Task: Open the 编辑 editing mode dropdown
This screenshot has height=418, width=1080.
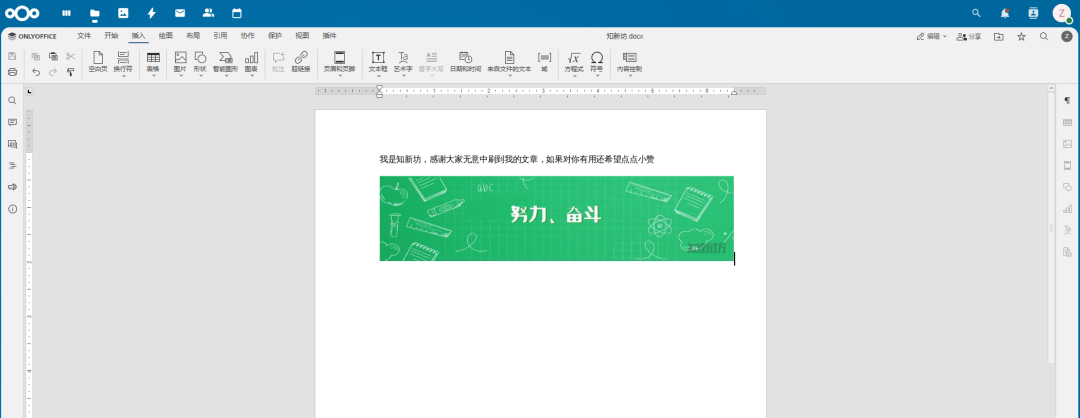Action: click(931, 36)
